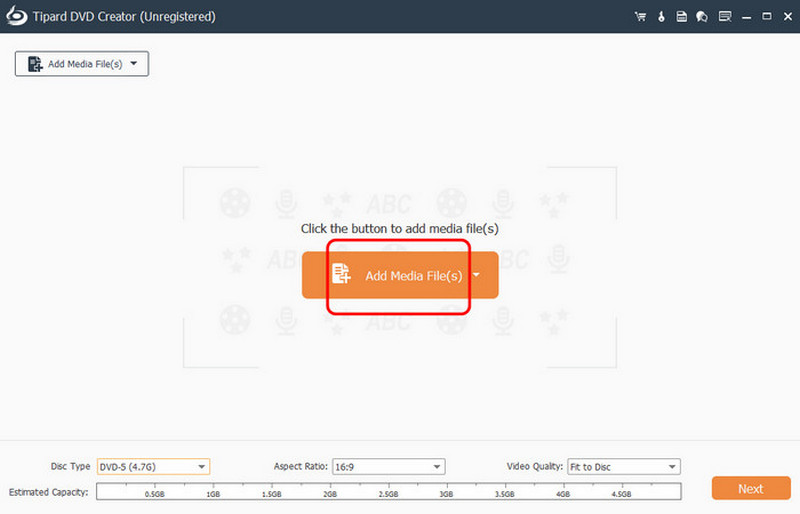Click the Disc Type label
Image resolution: width=800 pixels, height=514 pixels.
pyautogui.click(x=70, y=467)
